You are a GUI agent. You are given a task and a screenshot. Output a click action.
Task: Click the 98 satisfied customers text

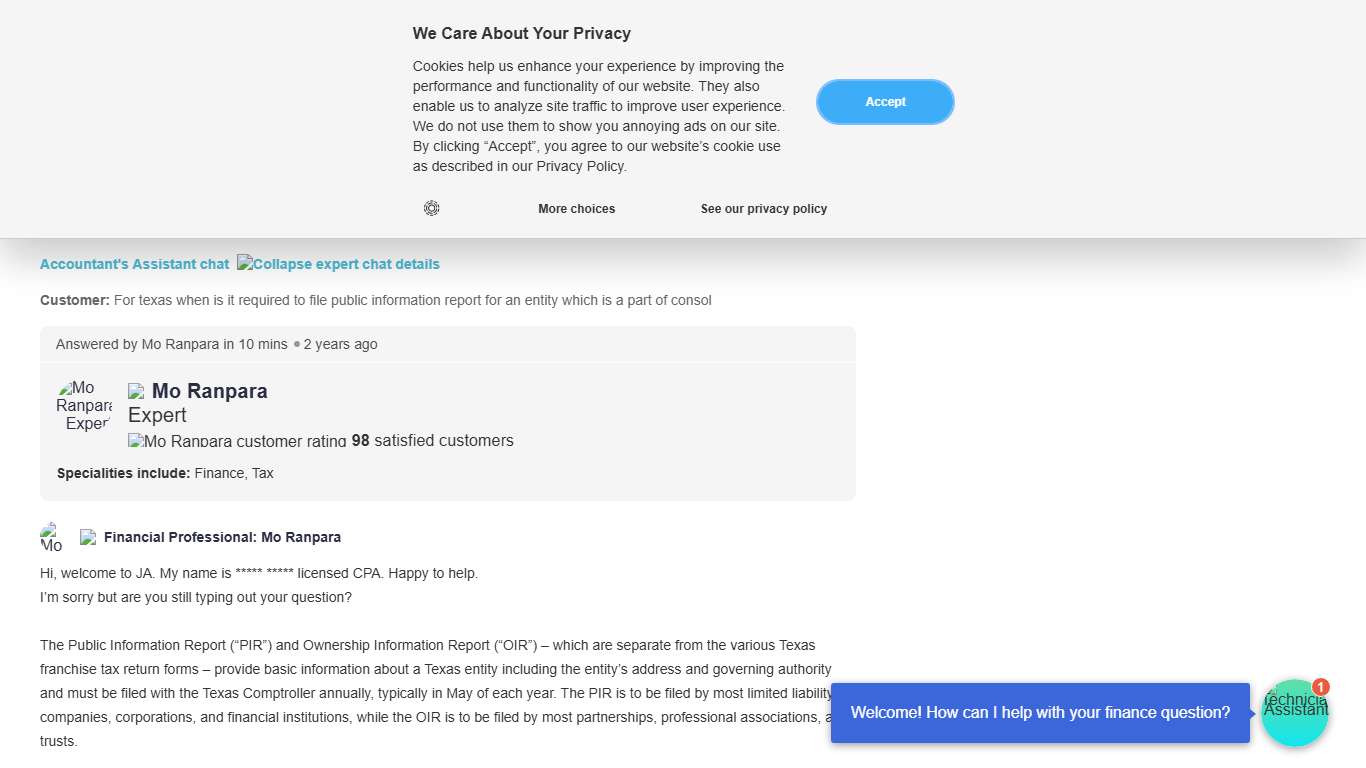point(432,441)
